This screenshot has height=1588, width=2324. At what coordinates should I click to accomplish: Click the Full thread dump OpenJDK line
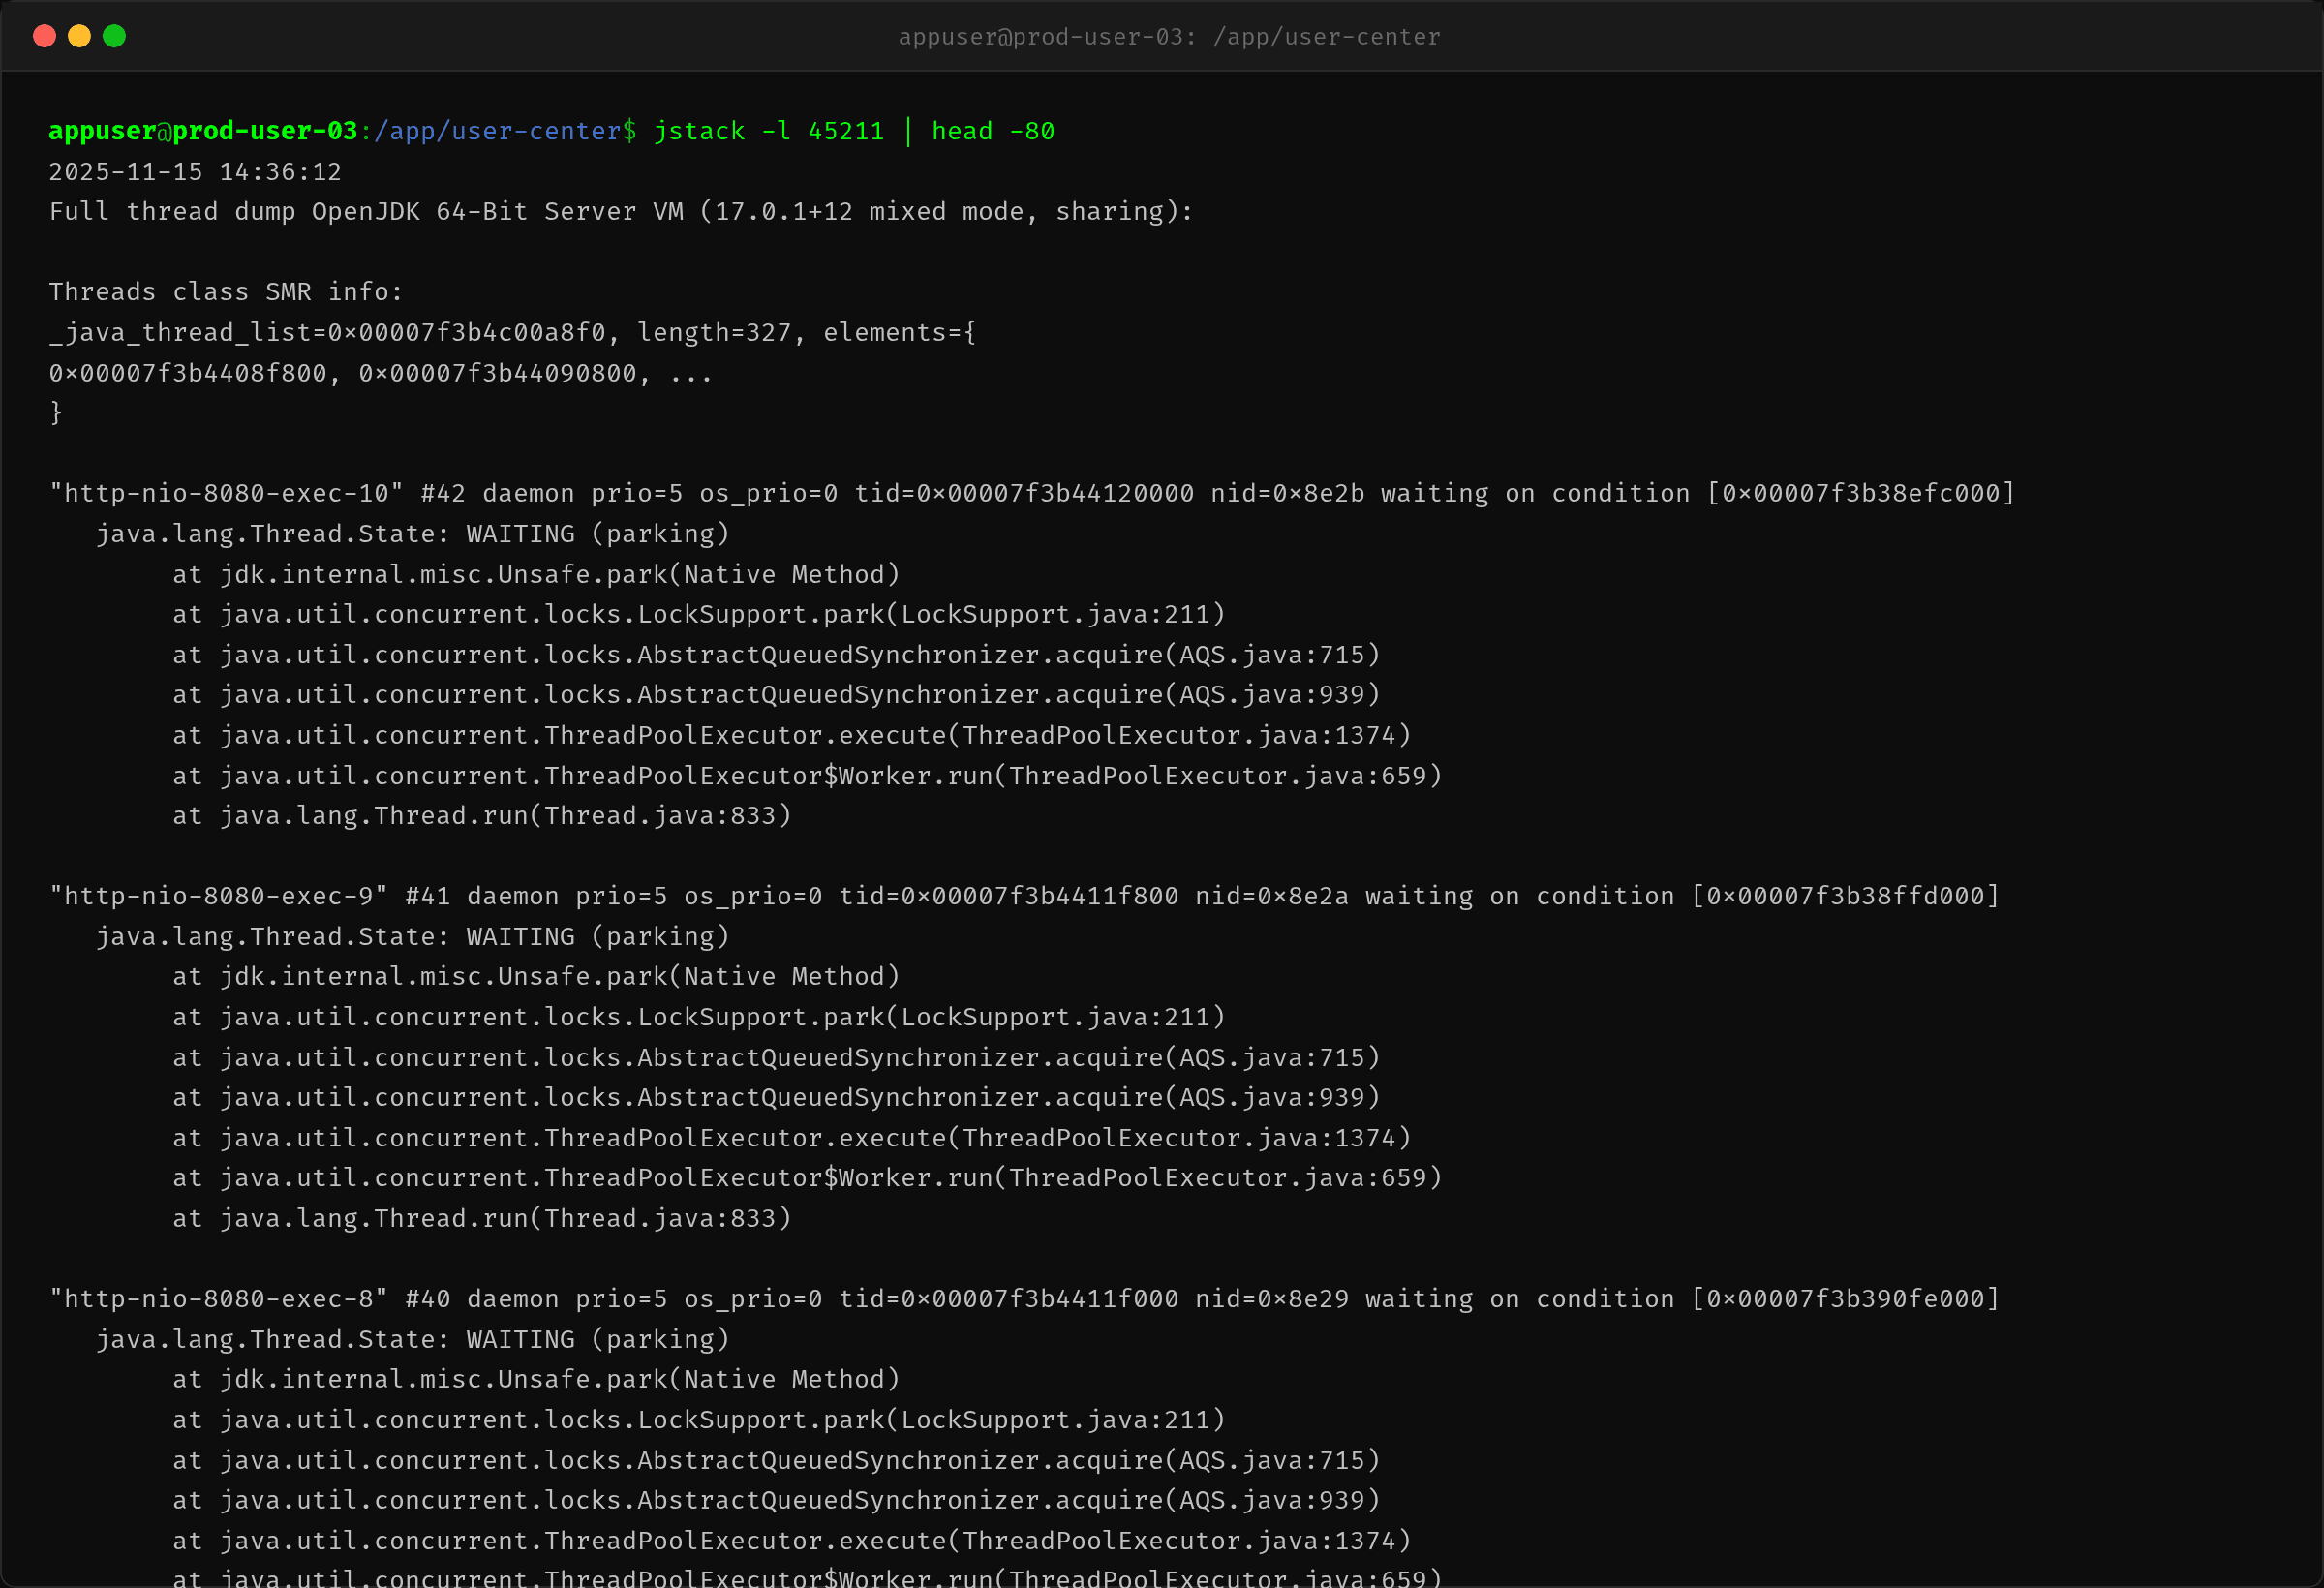coord(621,212)
